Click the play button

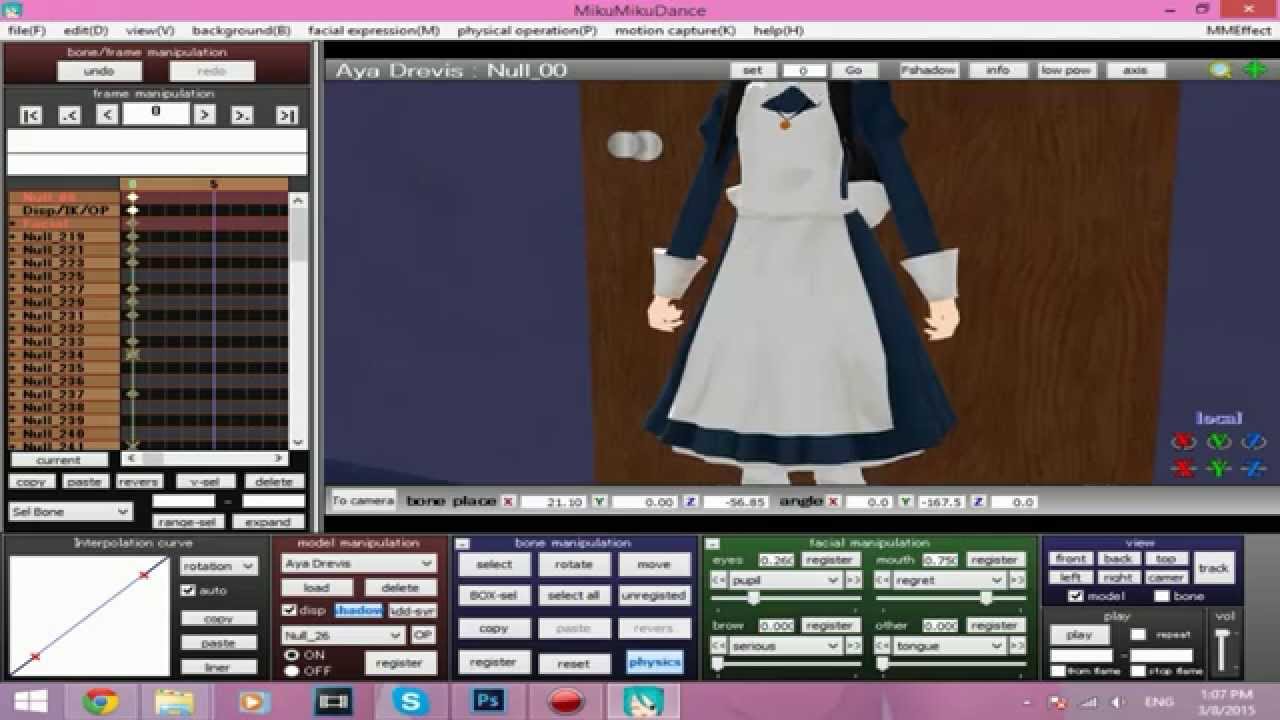point(1079,635)
